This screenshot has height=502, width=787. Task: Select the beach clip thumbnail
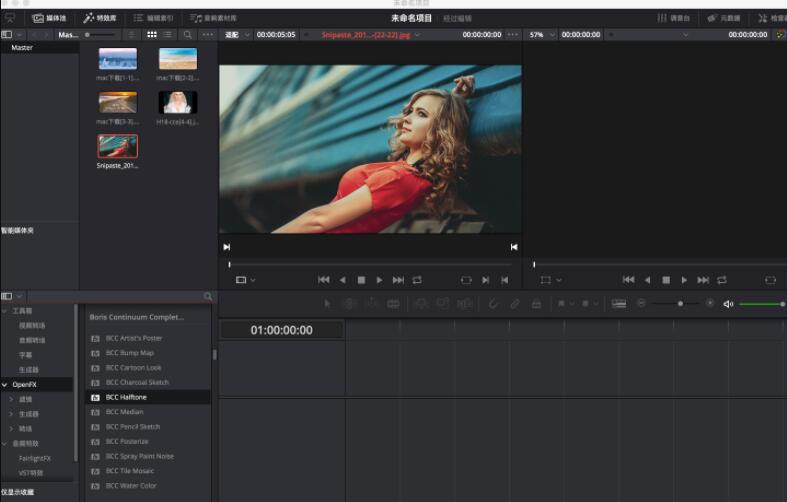coord(178,59)
